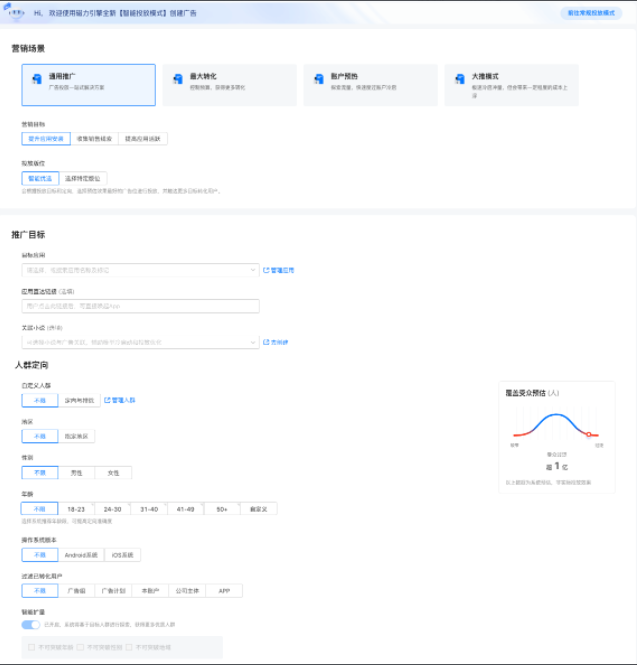The image size is (637, 665).
Task: Filter converted users by 广告计划
Action: coord(113,591)
